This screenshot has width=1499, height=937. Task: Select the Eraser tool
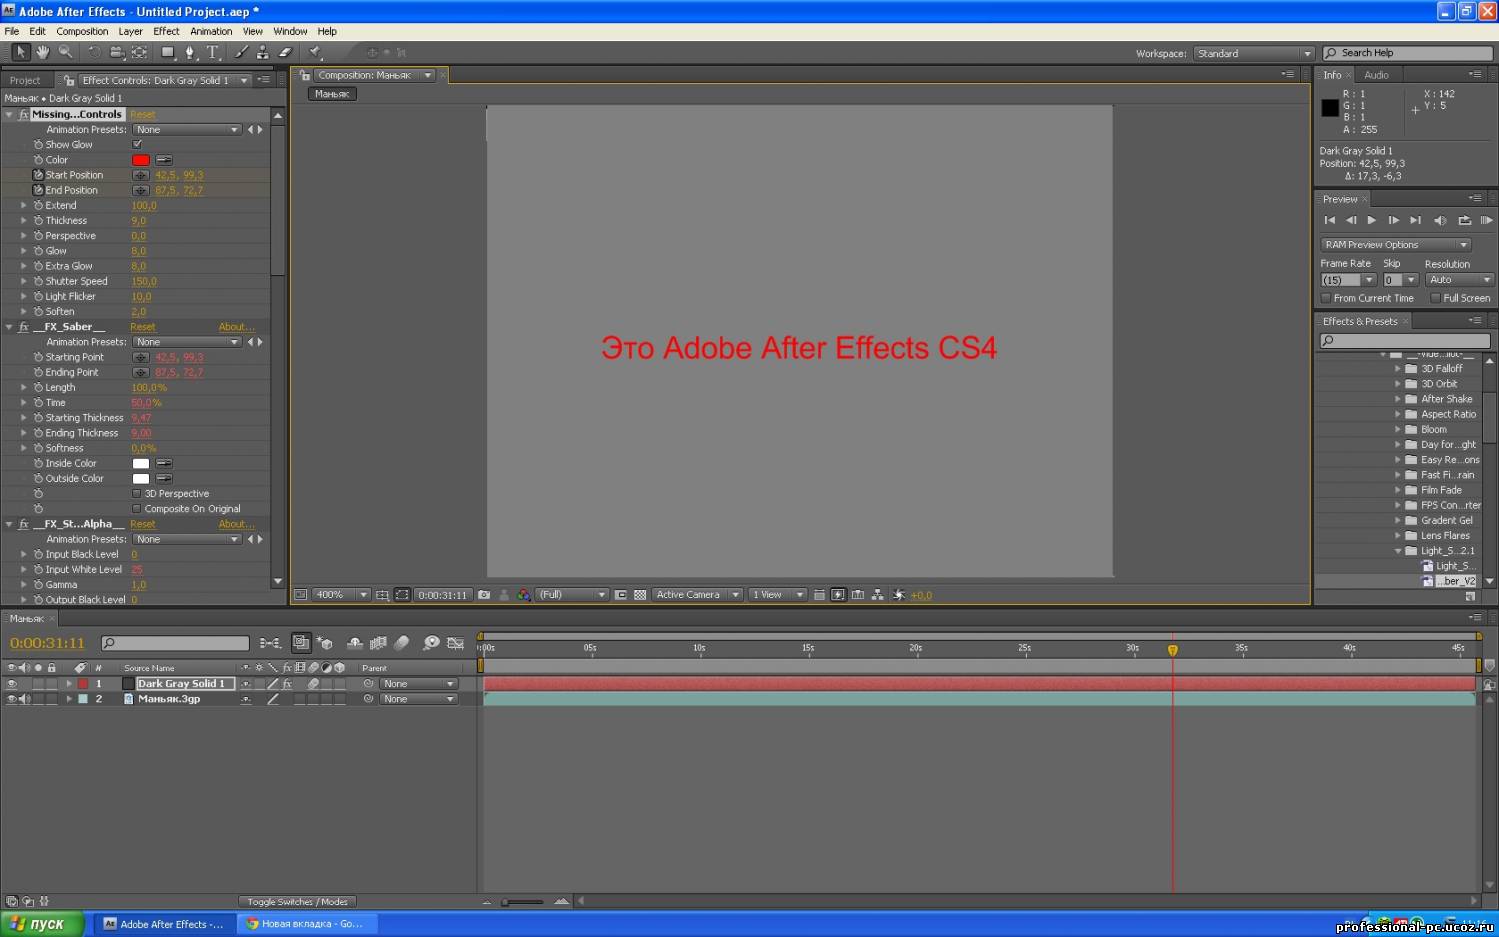285,52
